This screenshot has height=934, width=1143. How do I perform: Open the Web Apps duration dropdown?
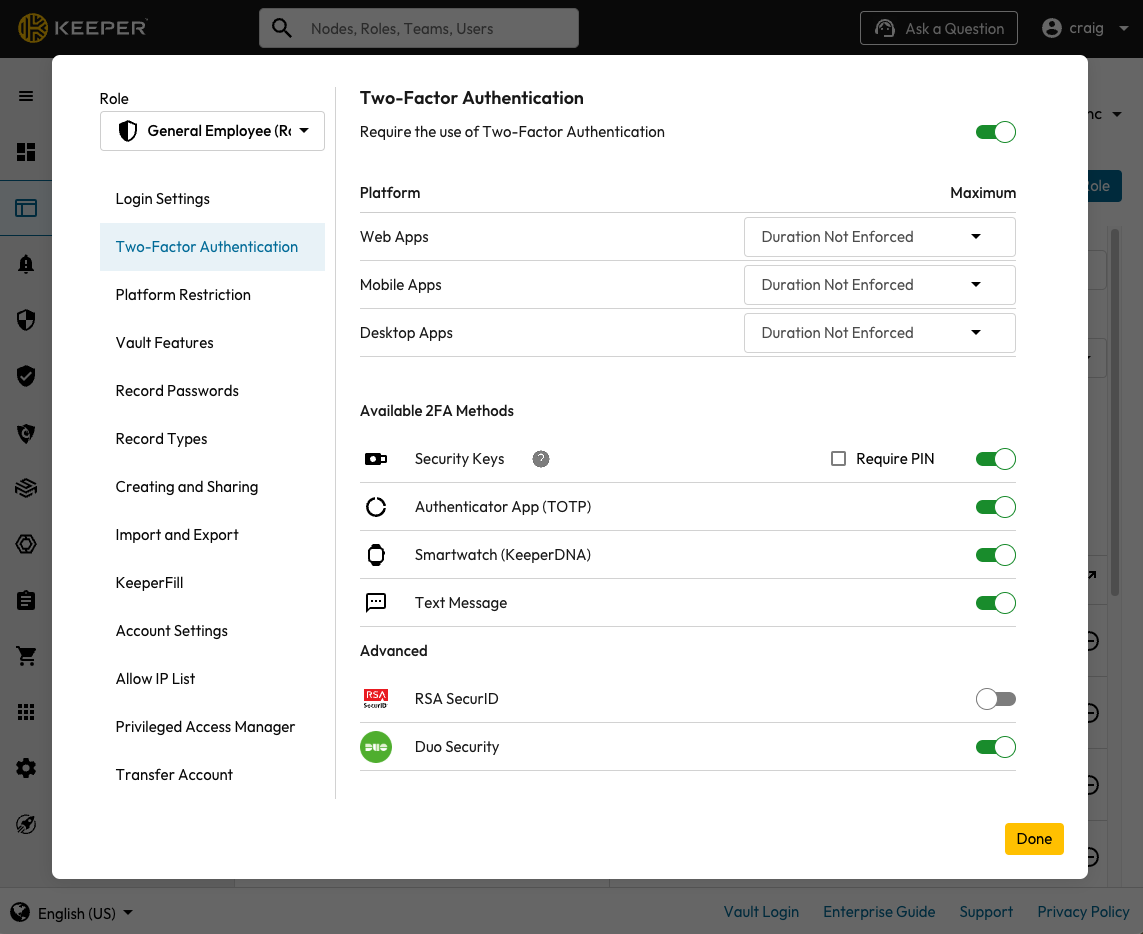[x=879, y=237]
